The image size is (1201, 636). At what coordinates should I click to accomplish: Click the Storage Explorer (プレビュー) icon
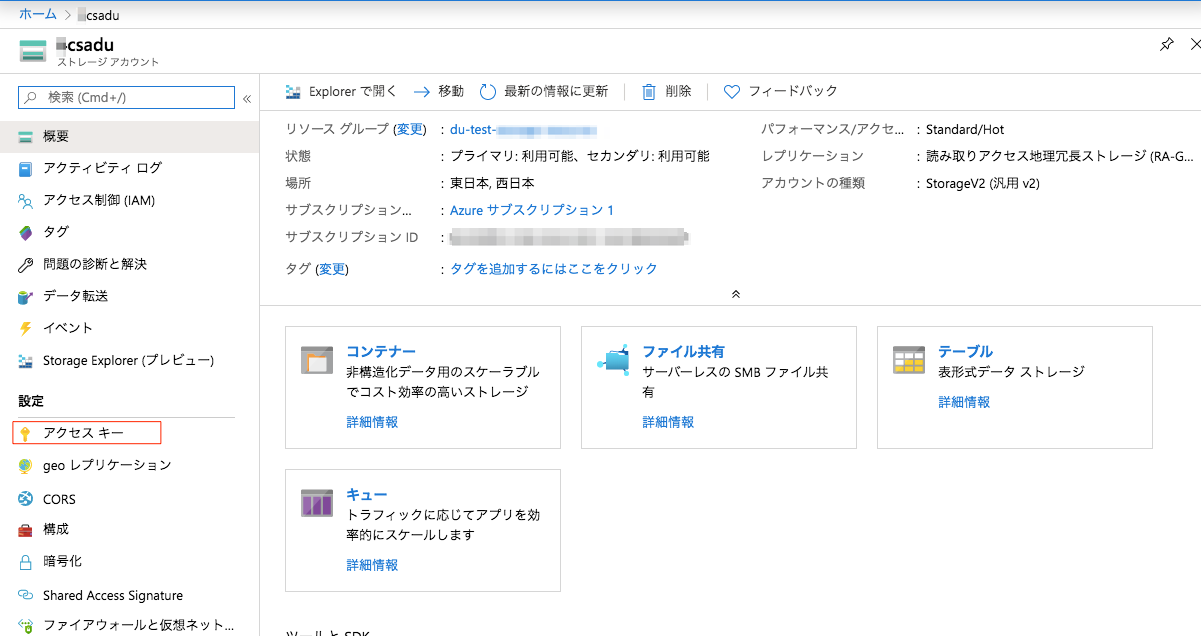26,360
